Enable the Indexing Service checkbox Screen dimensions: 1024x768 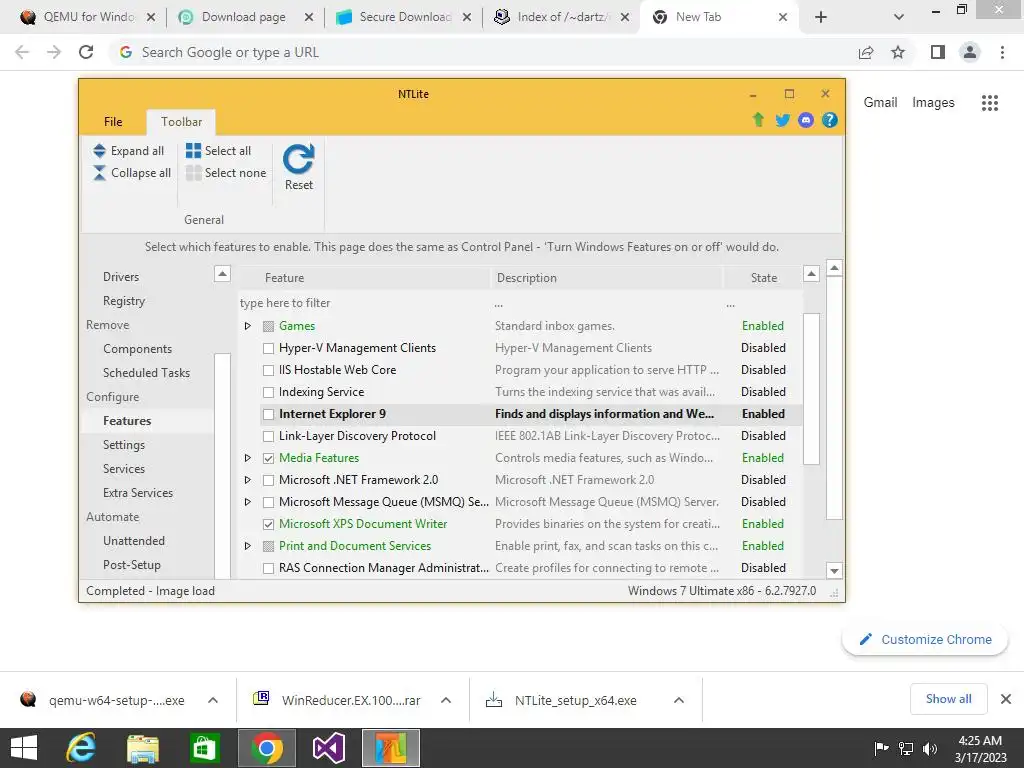pyautogui.click(x=268, y=392)
